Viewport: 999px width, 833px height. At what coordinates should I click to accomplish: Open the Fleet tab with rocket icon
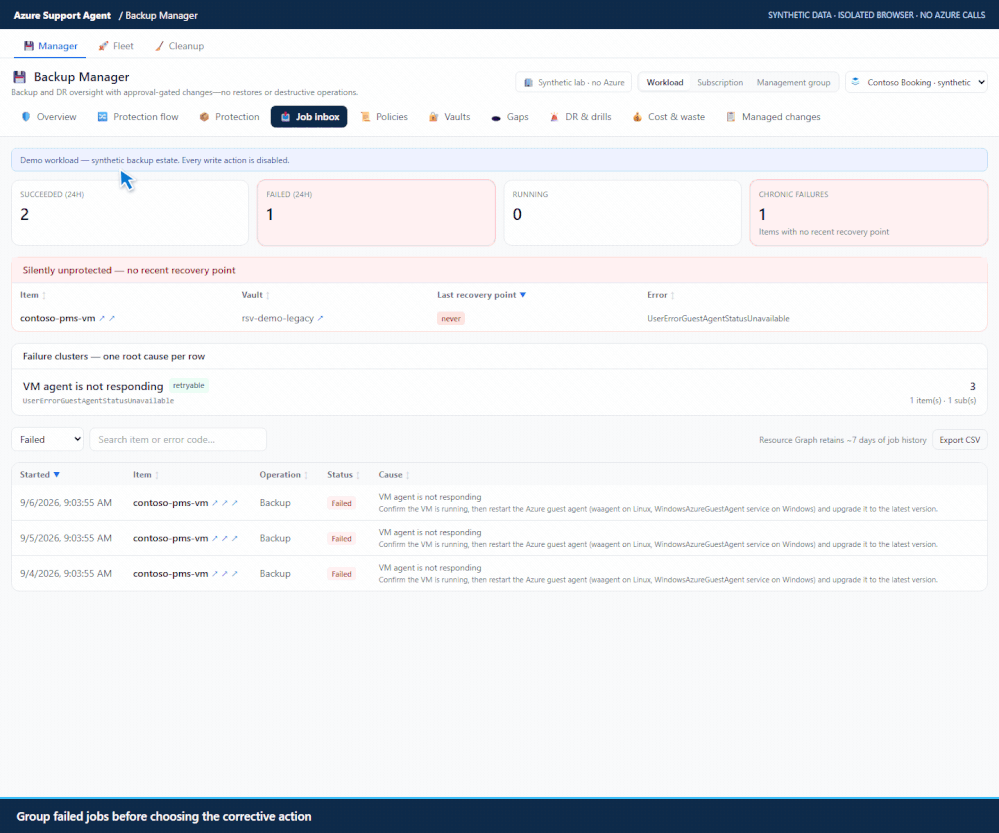tap(116, 46)
